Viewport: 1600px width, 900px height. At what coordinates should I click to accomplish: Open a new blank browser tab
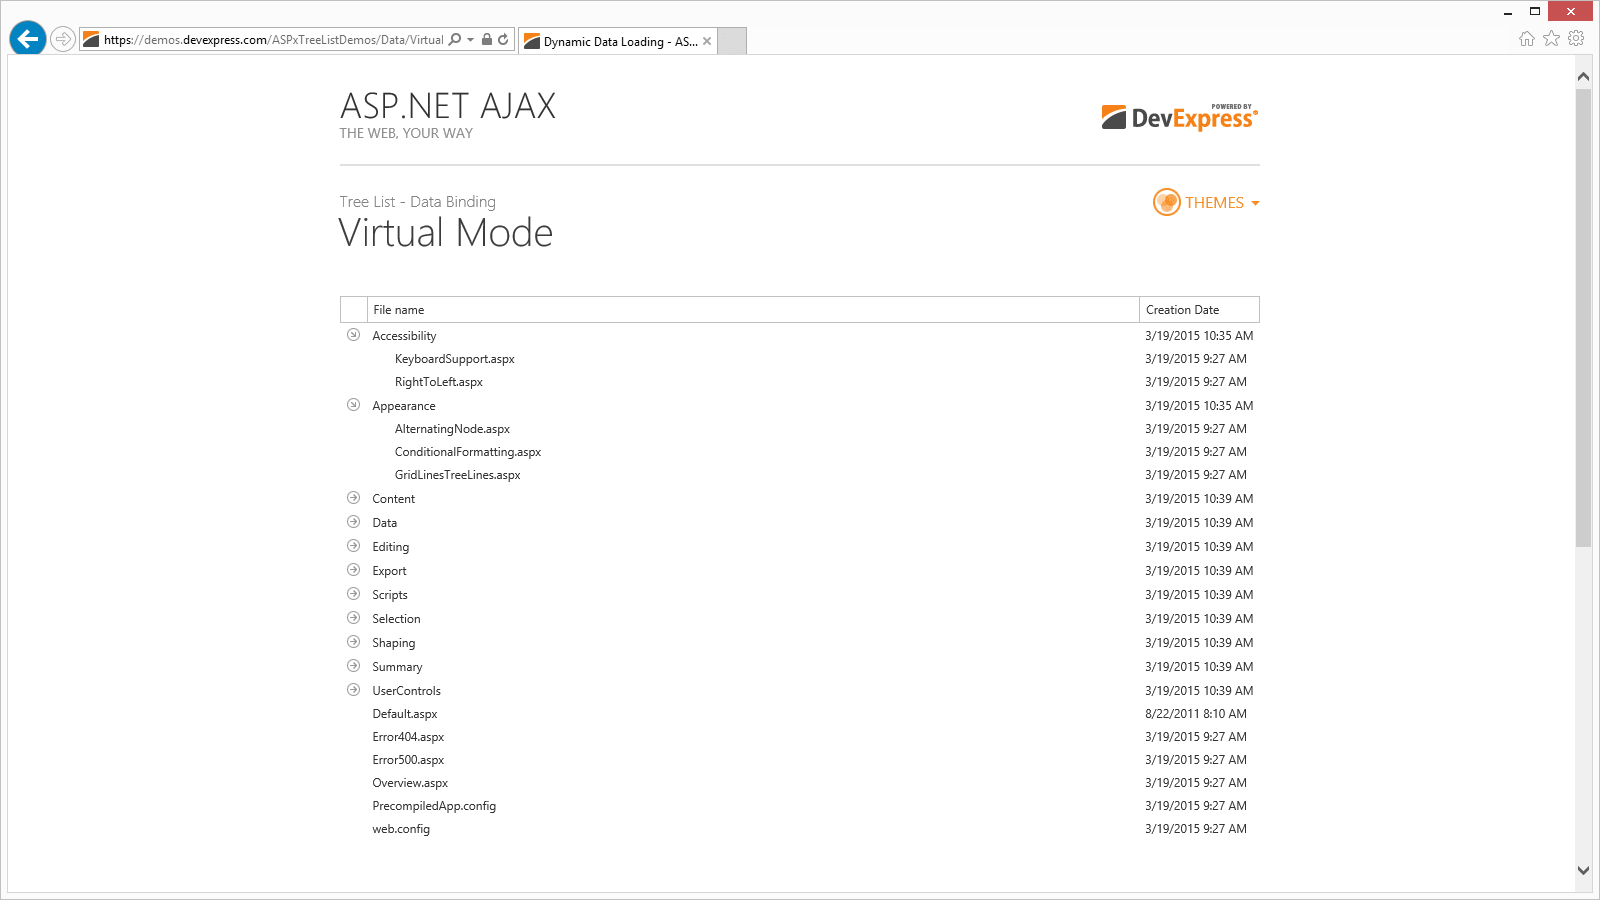[x=732, y=41]
